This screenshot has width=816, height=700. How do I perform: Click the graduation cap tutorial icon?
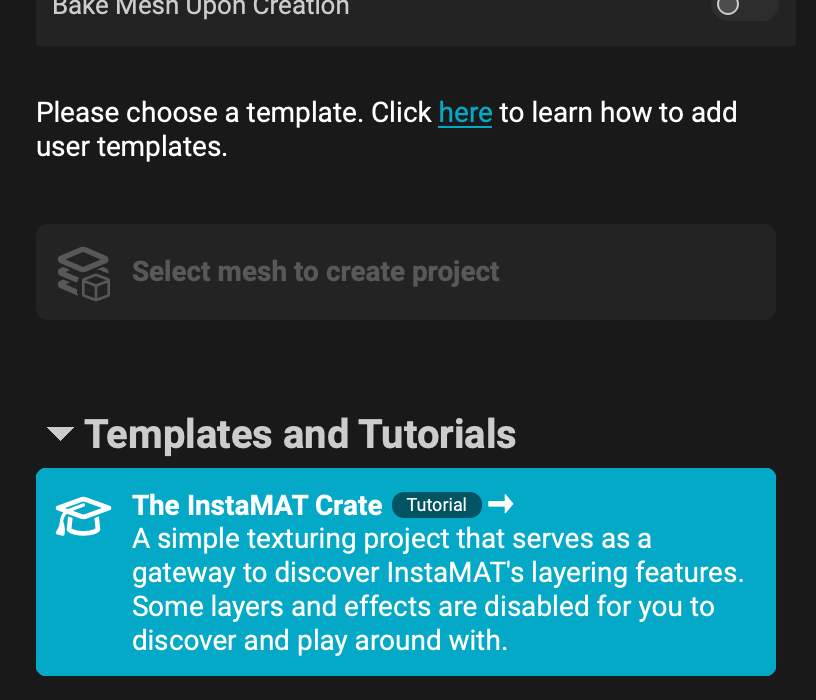point(83,514)
